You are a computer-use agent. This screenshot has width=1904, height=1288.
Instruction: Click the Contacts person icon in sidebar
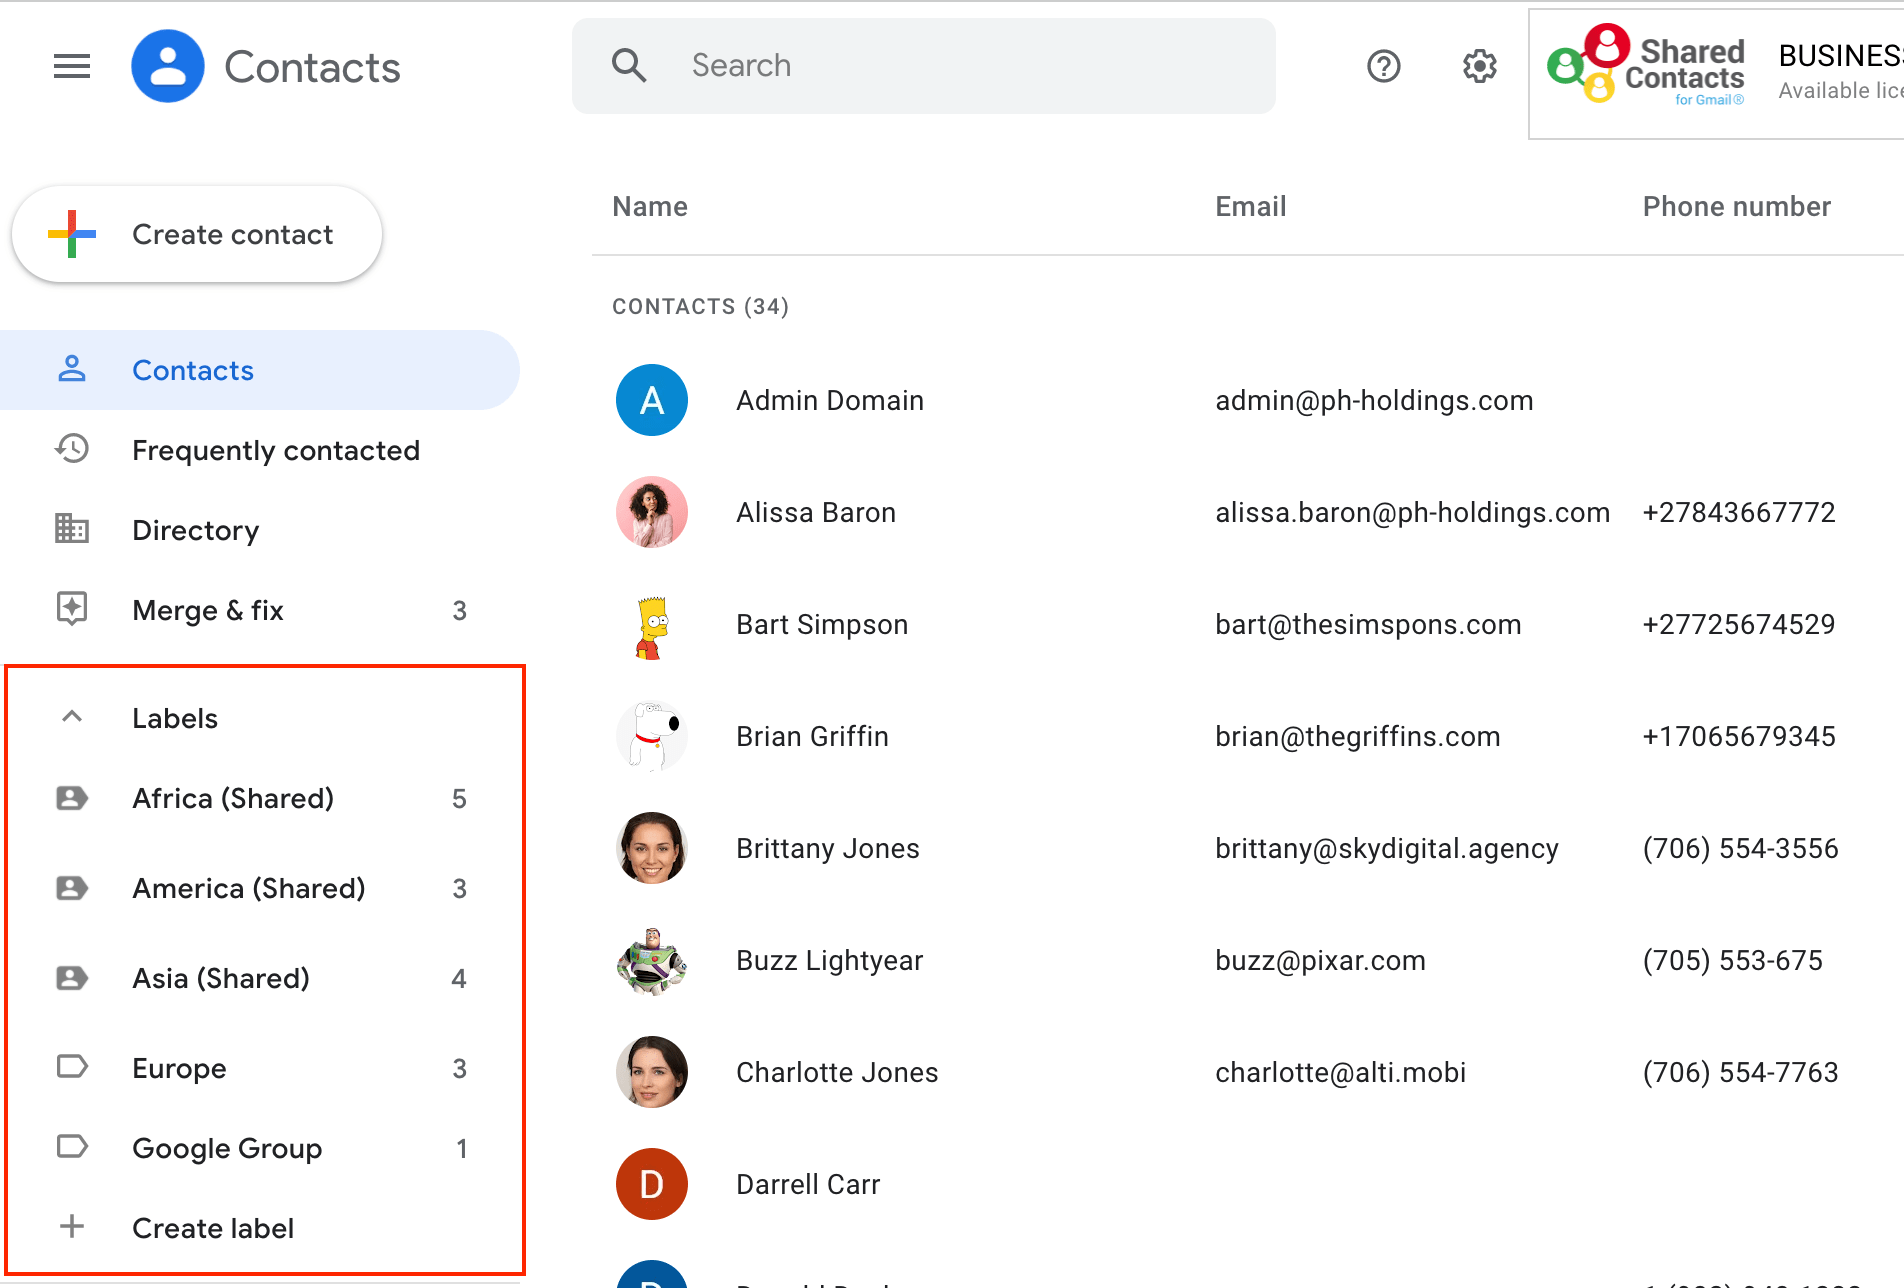pos(72,369)
